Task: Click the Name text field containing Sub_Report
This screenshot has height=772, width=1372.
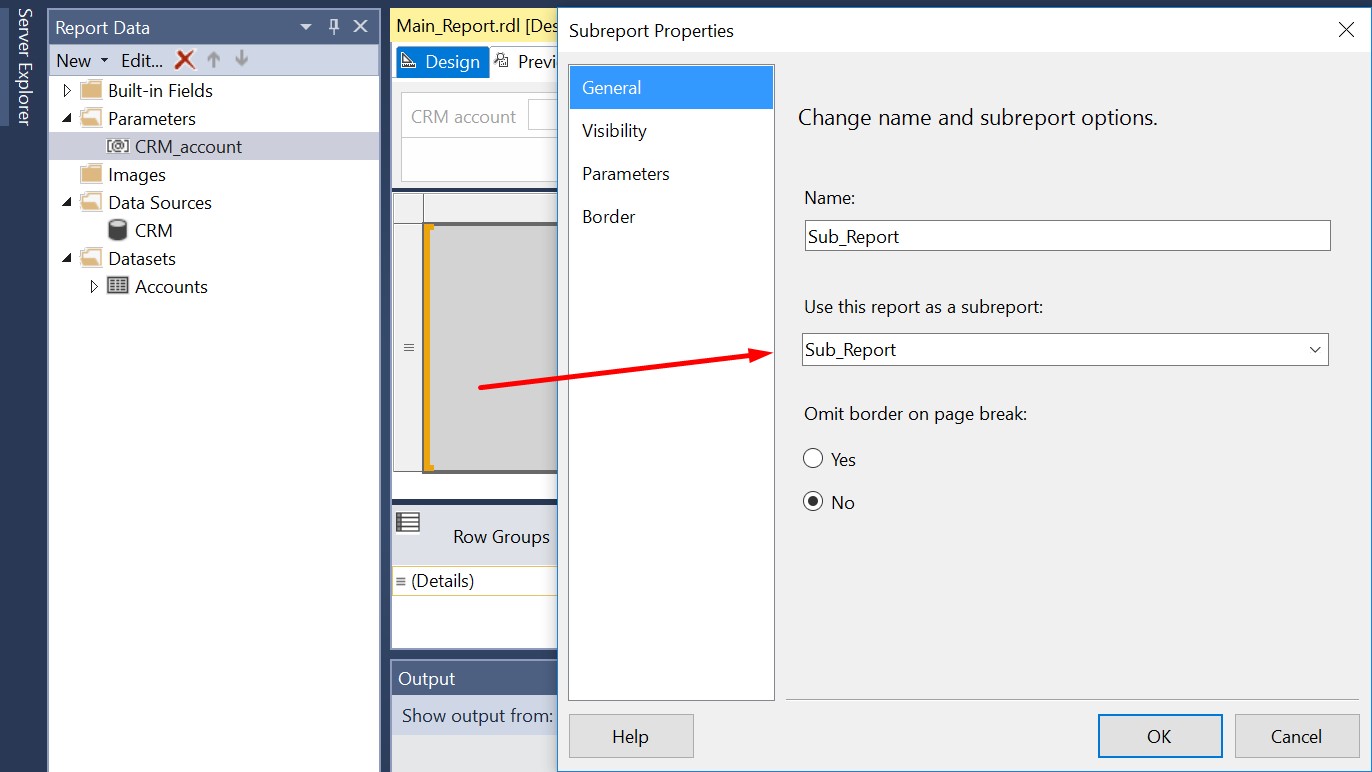Action: click(x=1067, y=236)
